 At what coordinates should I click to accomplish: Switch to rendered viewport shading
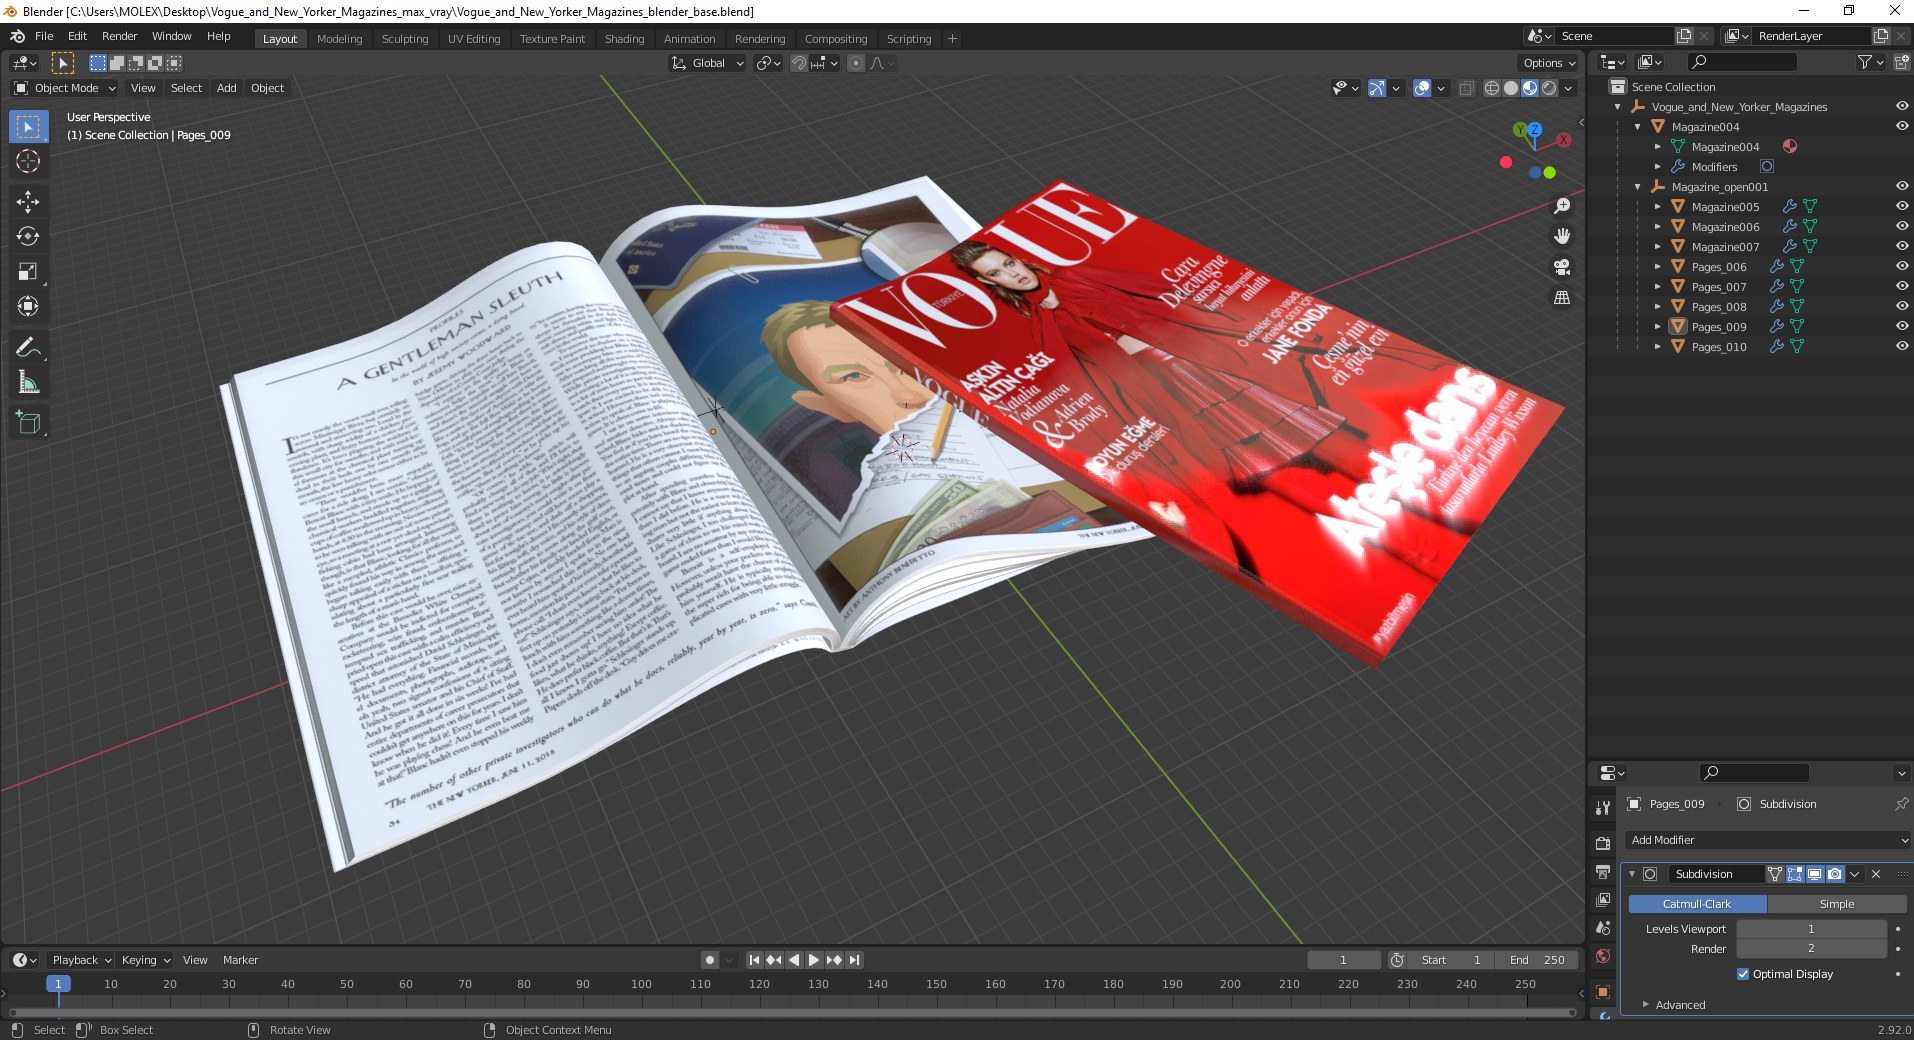click(x=1549, y=88)
